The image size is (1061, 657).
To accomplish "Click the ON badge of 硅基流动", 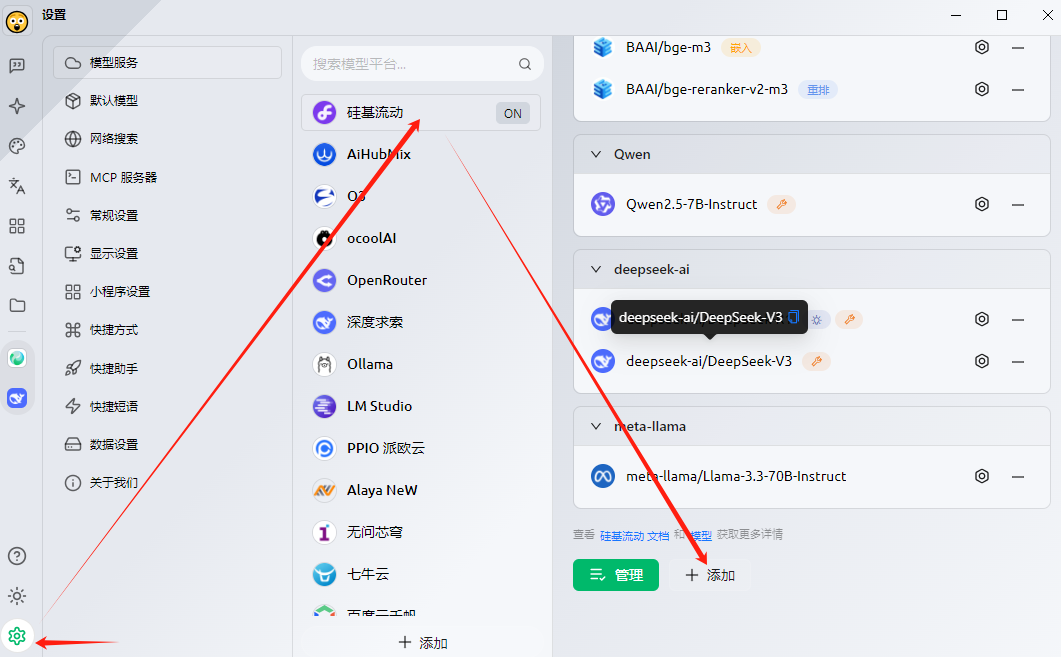I will (512, 114).
